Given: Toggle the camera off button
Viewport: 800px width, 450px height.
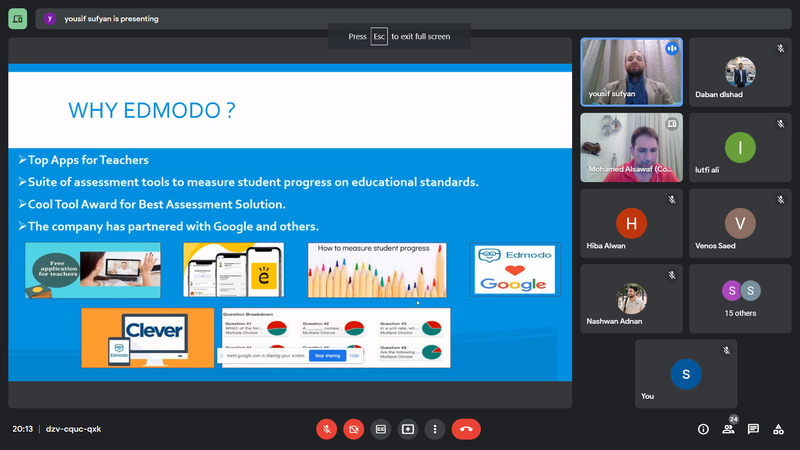Looking at the screenshot, I should click(354, 429).
